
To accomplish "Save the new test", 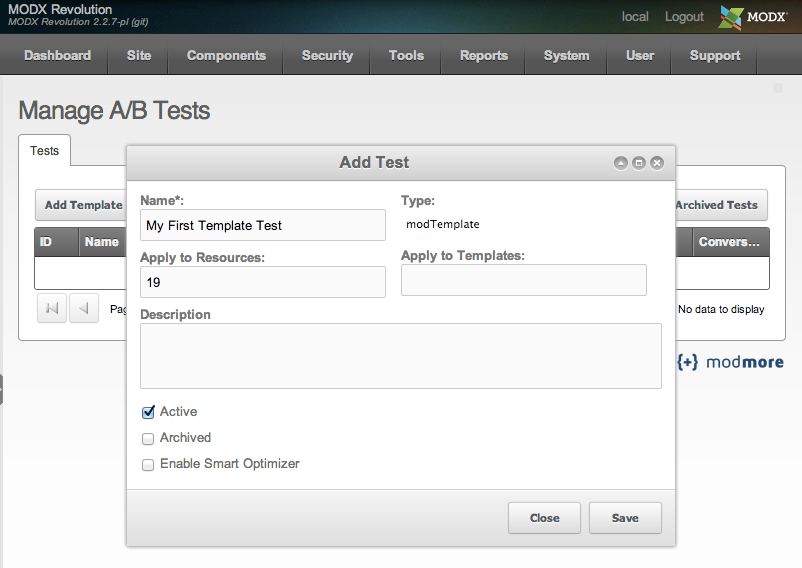I will (625, 518).
